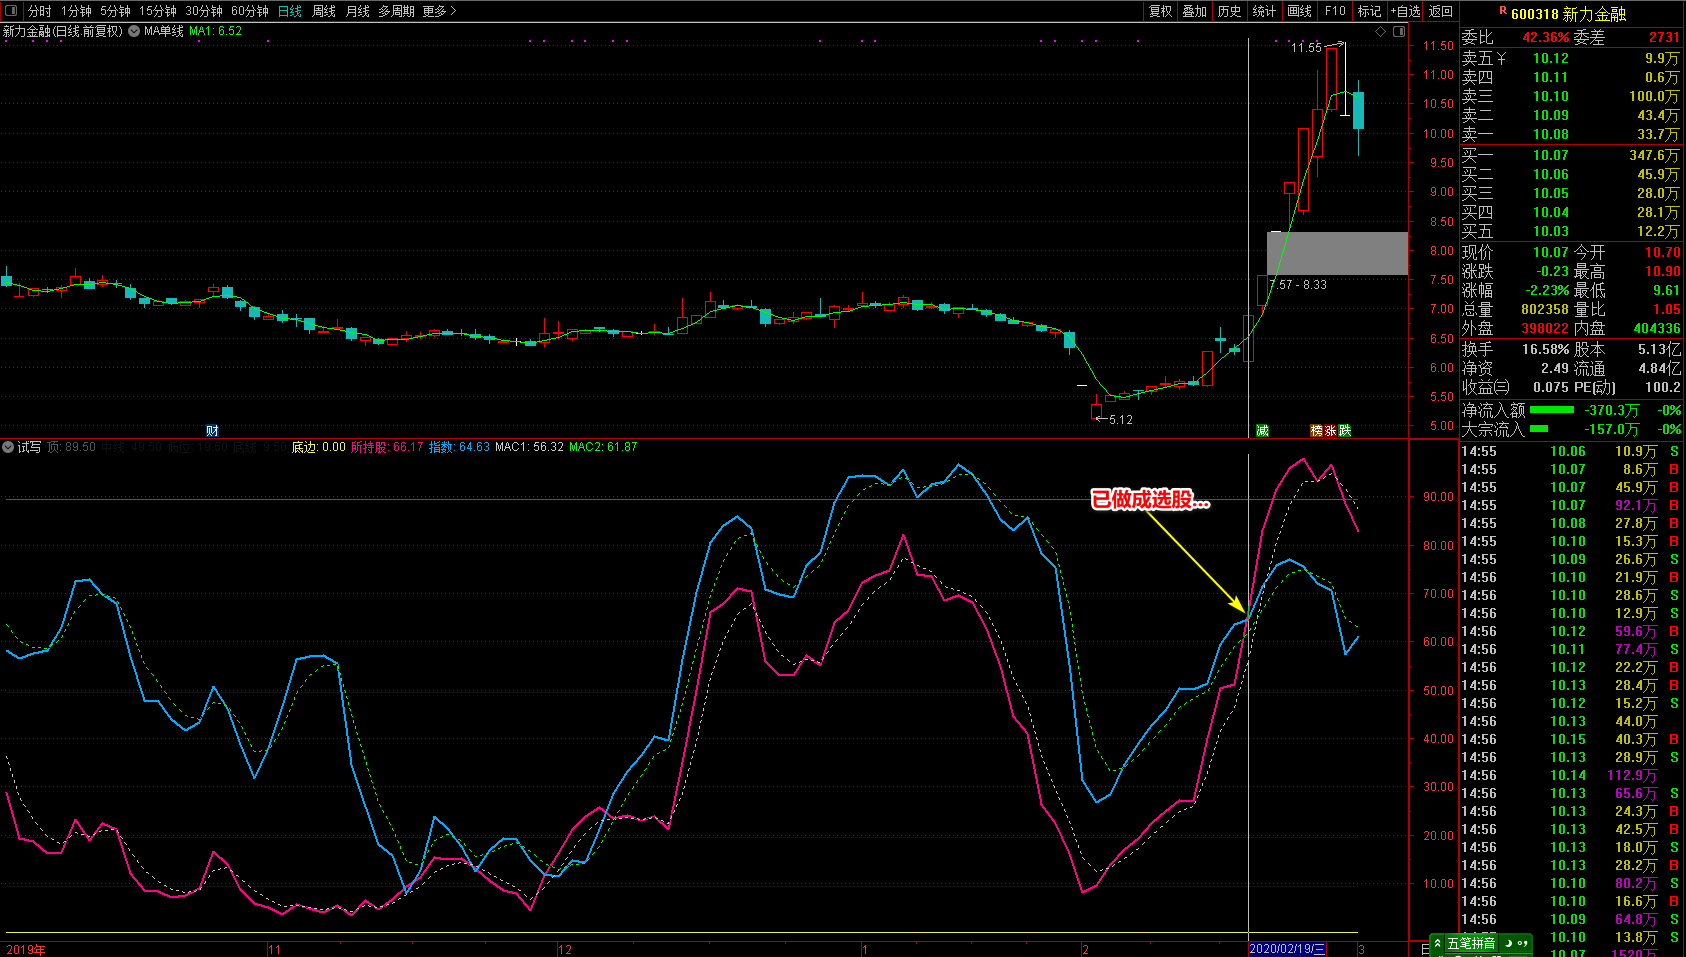Click tick row with volume 92.1万
This screenshot has width=1686, height=957.
click(x=1571, y=506)
